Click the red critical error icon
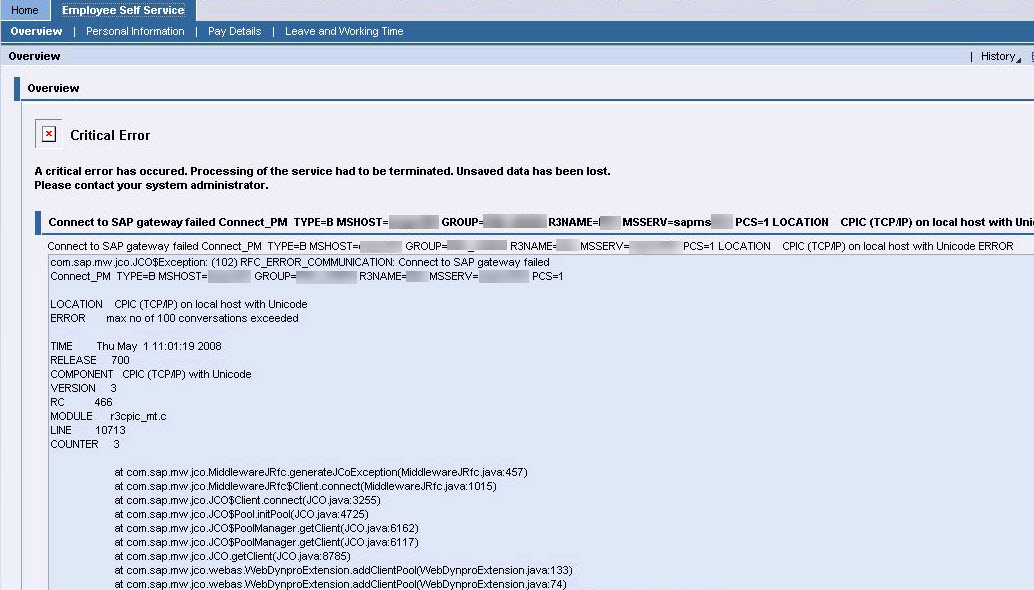1034x590 pixels. [49, 134]
